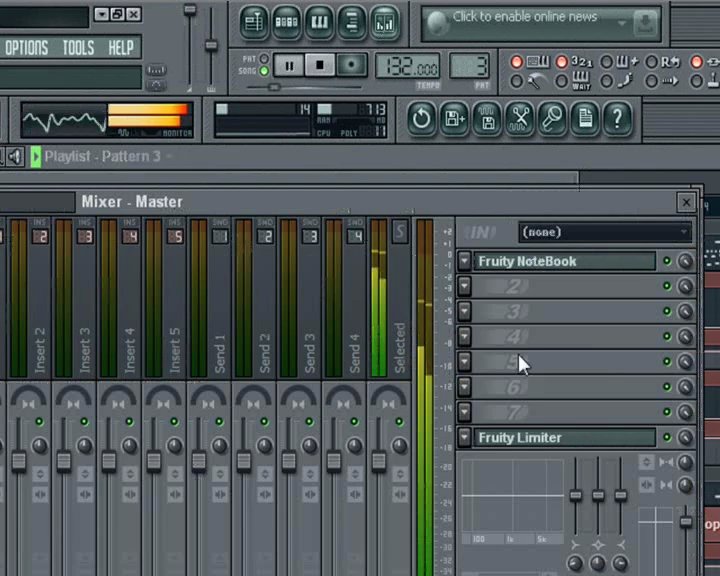Click the Insert 5 pan knob

[174, 446]
